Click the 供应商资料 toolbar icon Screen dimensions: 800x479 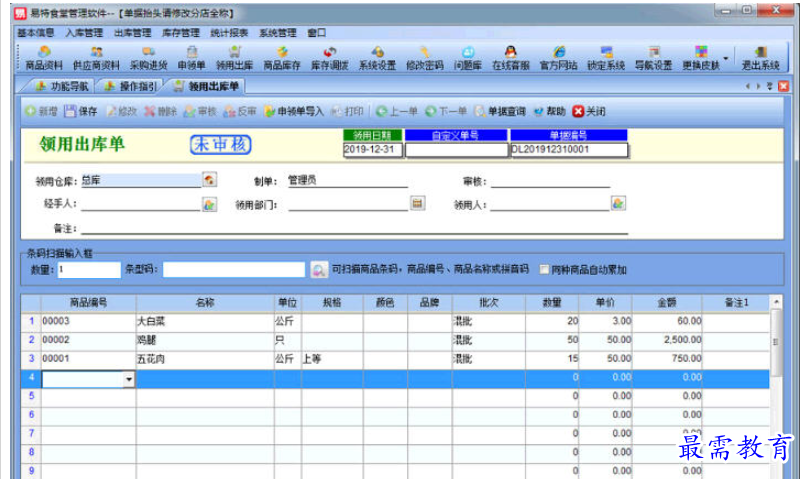tap(96, 57)
